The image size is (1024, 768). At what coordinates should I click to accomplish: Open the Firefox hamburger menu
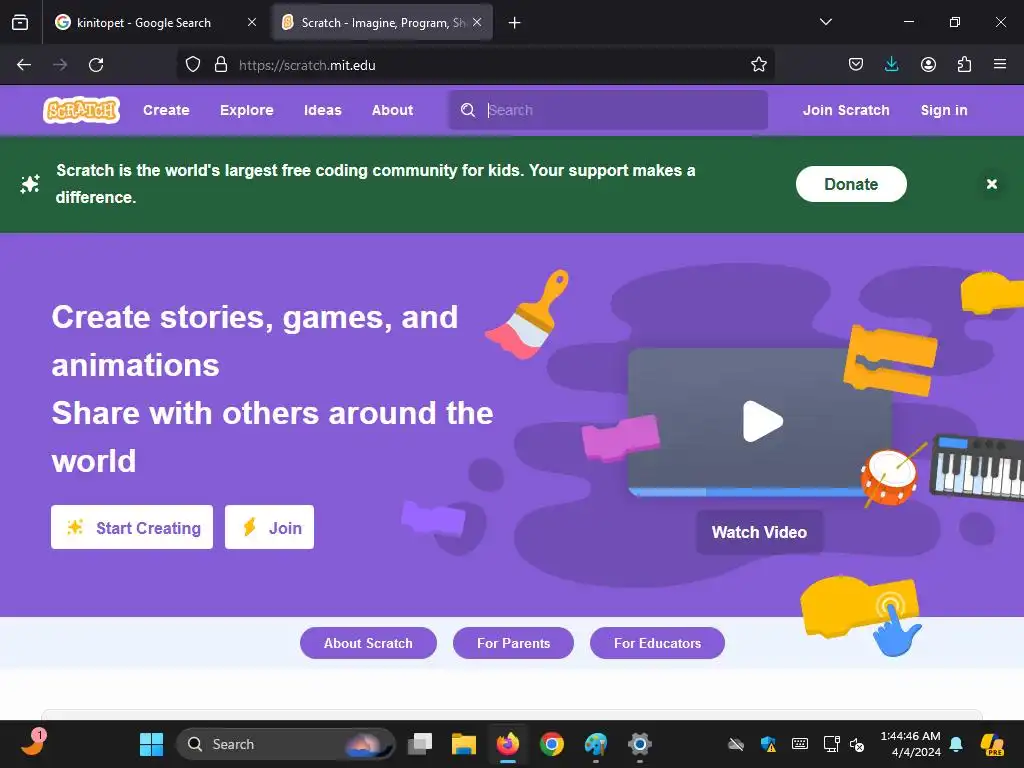point(999,65)
